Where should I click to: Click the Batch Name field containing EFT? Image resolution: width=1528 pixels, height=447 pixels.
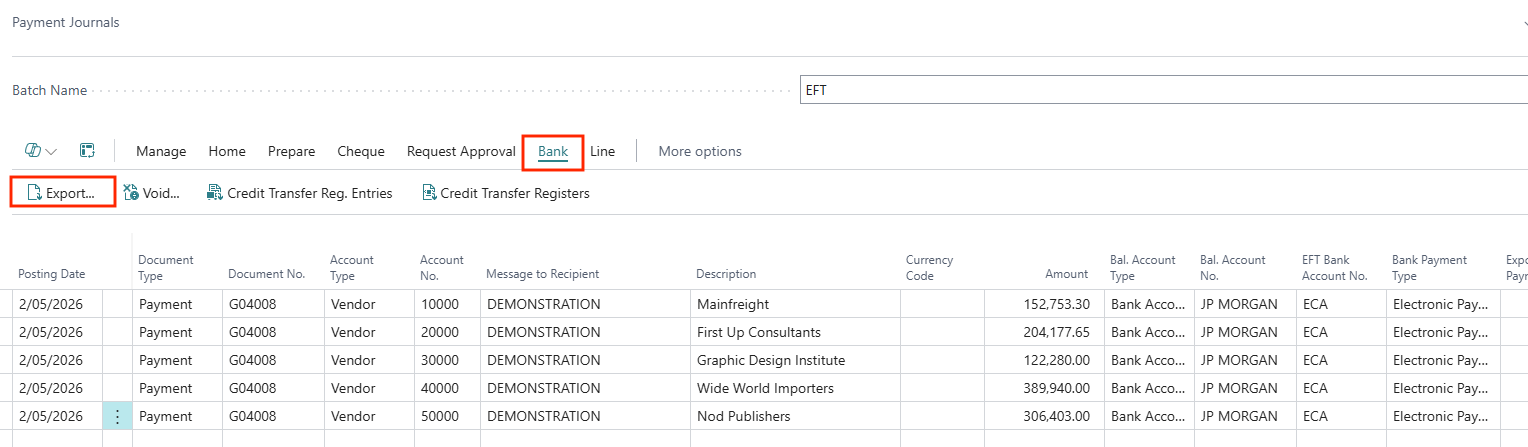click(x=1160, y=90)
